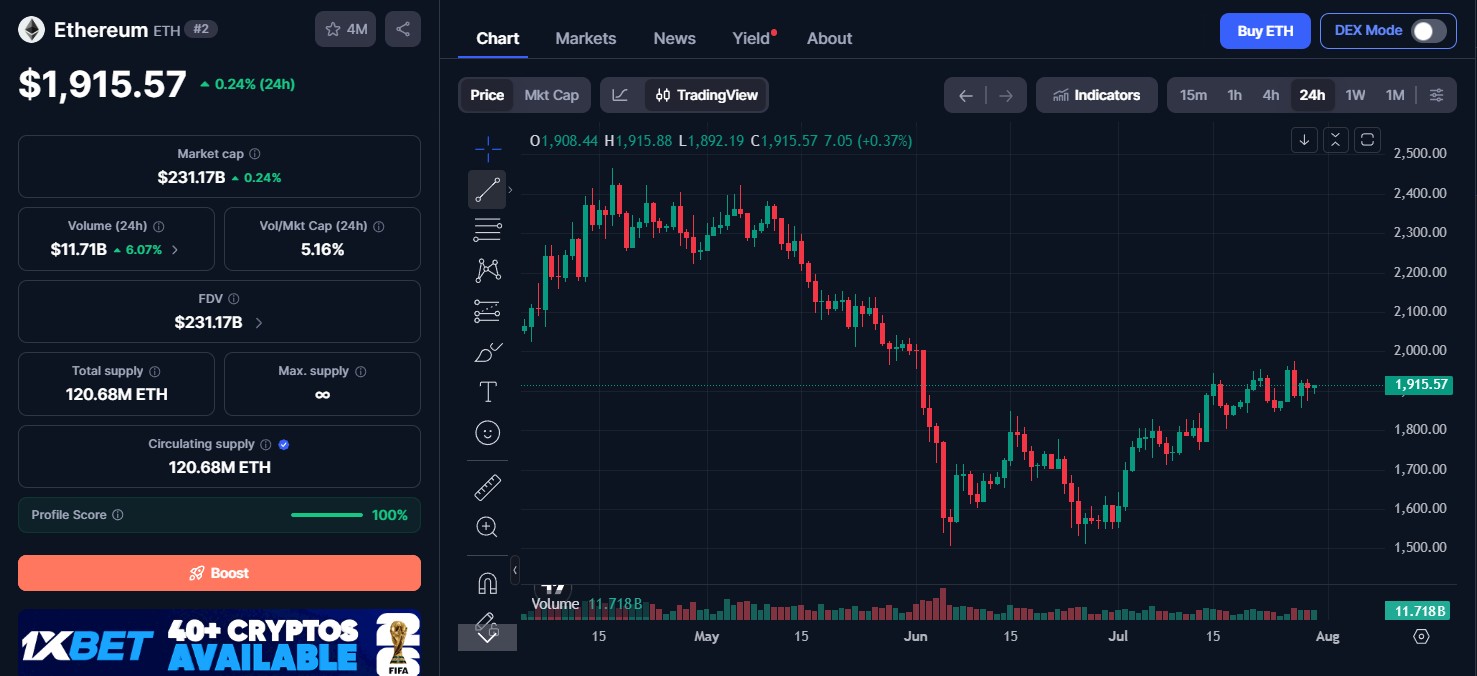Show Profile Score info icon
Image resolution: width=1477 pixels, height=676 pixels.
point(118,515)
